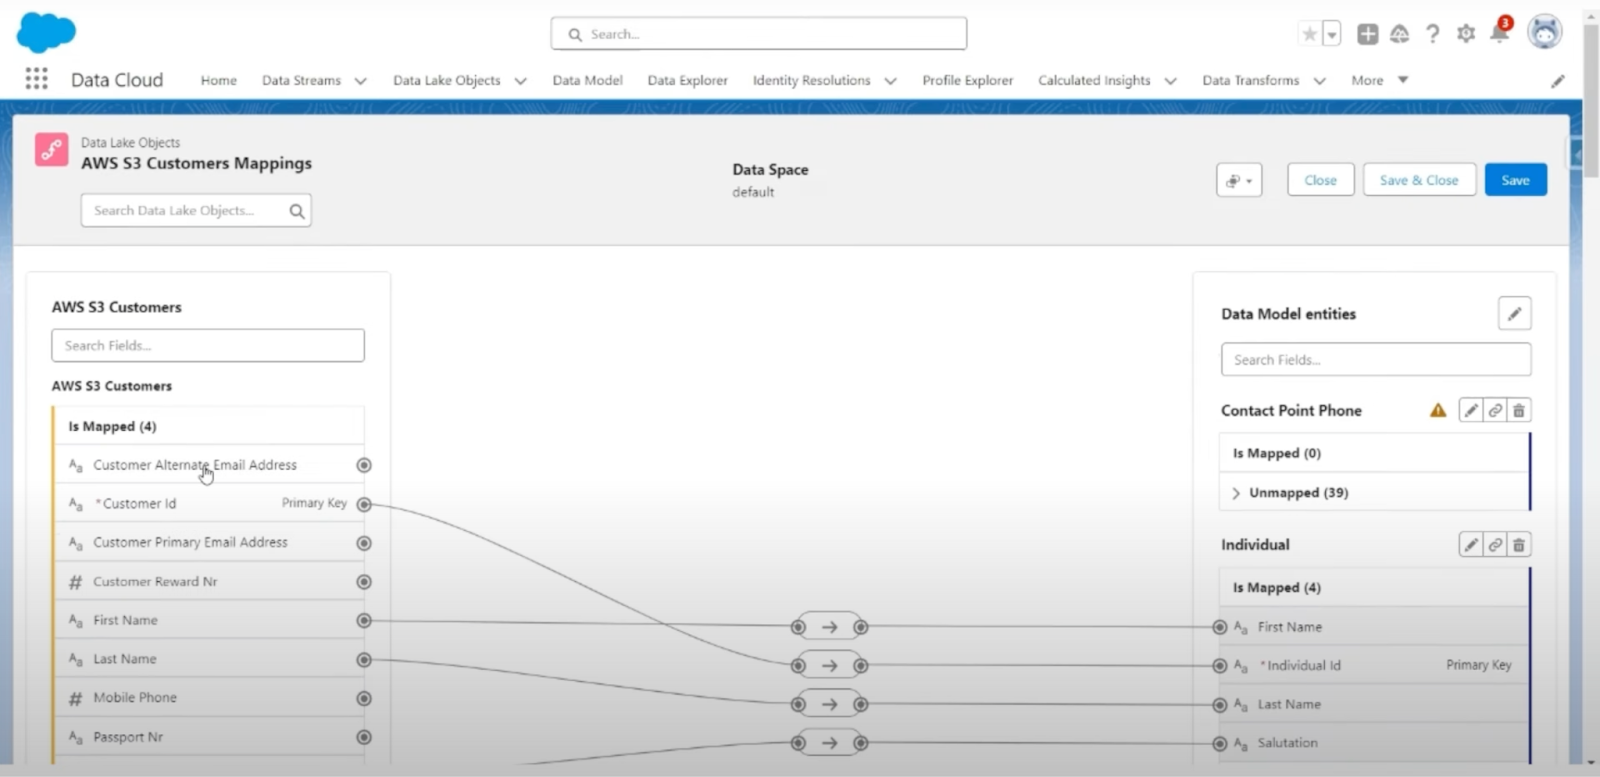Select the Customer Reward Nr connector node
Screen dimensions: 1600x777
[x=364, y=582]
